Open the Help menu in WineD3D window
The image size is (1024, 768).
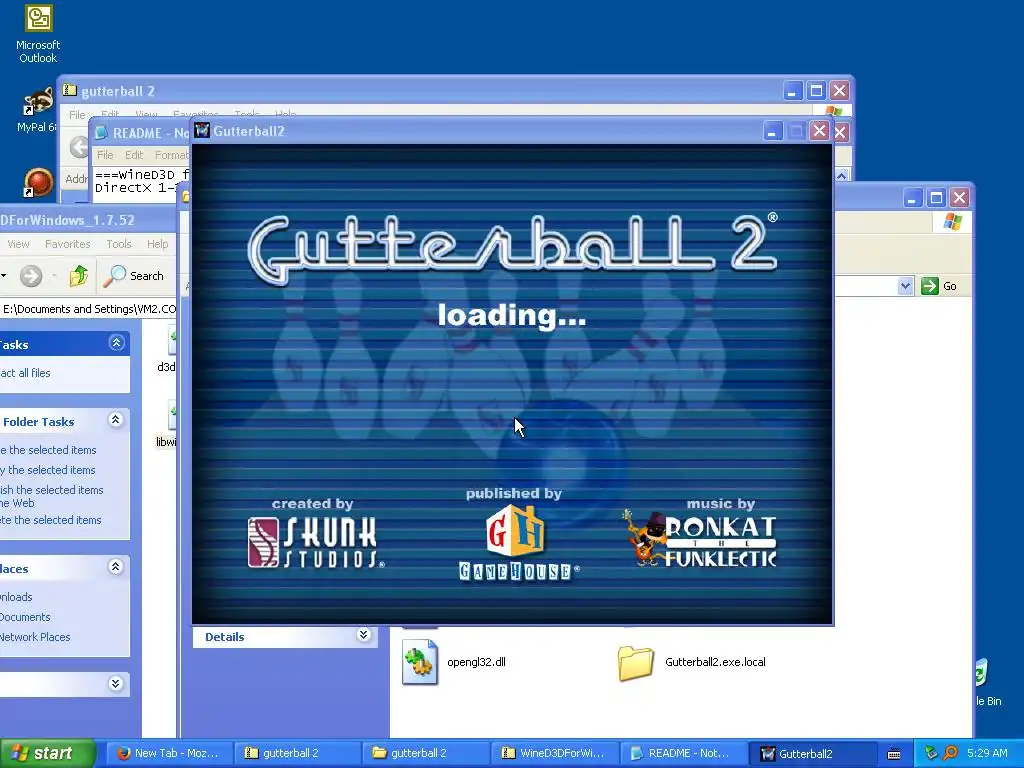157,244
